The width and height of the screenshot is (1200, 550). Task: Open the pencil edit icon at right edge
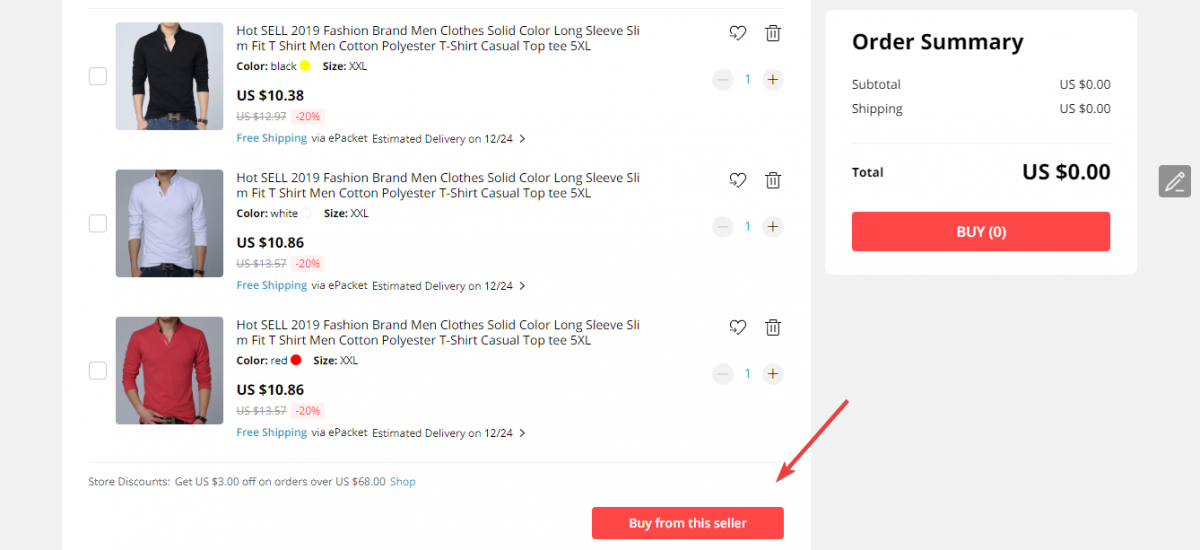pos(1175,181)
